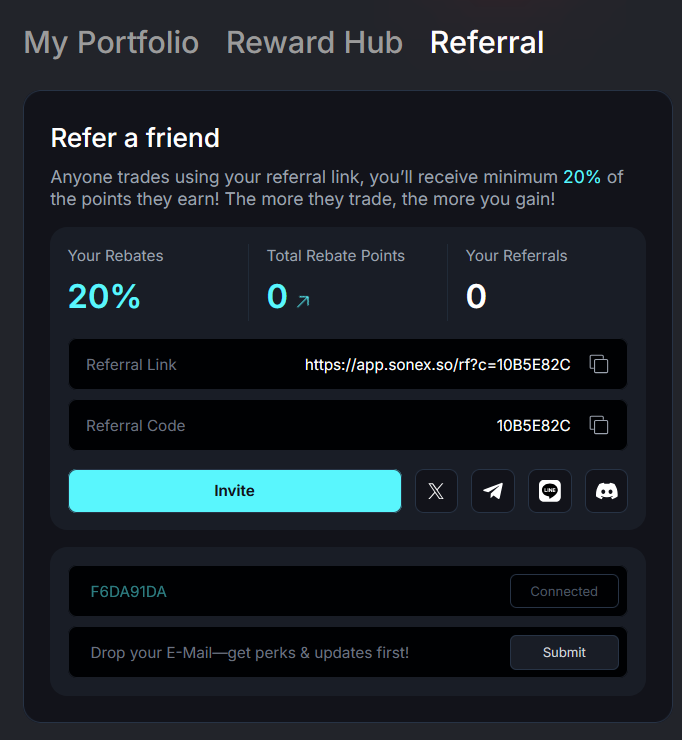Click the F6DA91DA referrer code field

(x=289, y=591)
